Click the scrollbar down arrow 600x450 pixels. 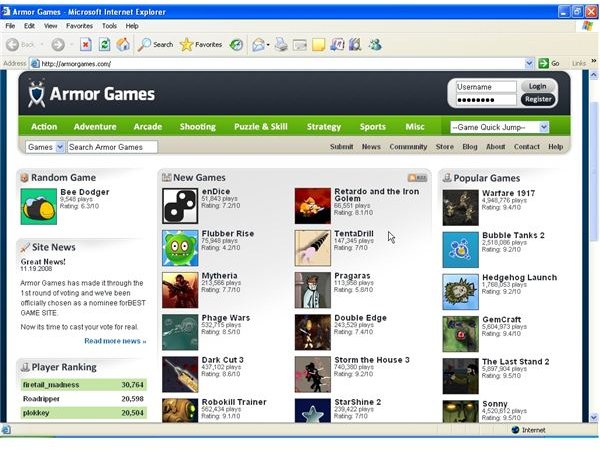point(593,417)
